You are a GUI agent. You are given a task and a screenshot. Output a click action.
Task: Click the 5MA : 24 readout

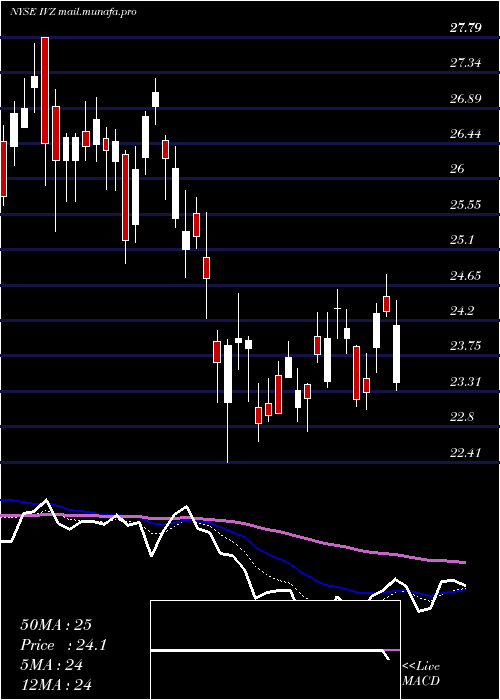click(51, 665)
